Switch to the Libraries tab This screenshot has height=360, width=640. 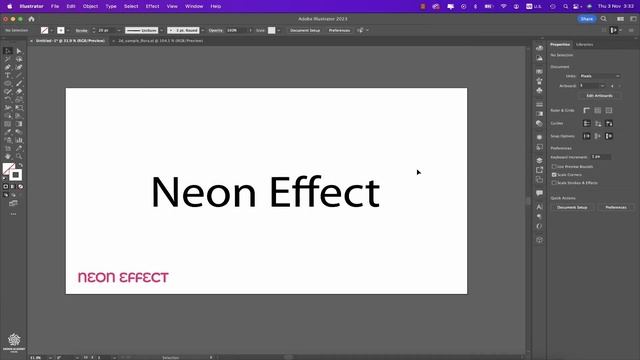click(x=584, y=44)
